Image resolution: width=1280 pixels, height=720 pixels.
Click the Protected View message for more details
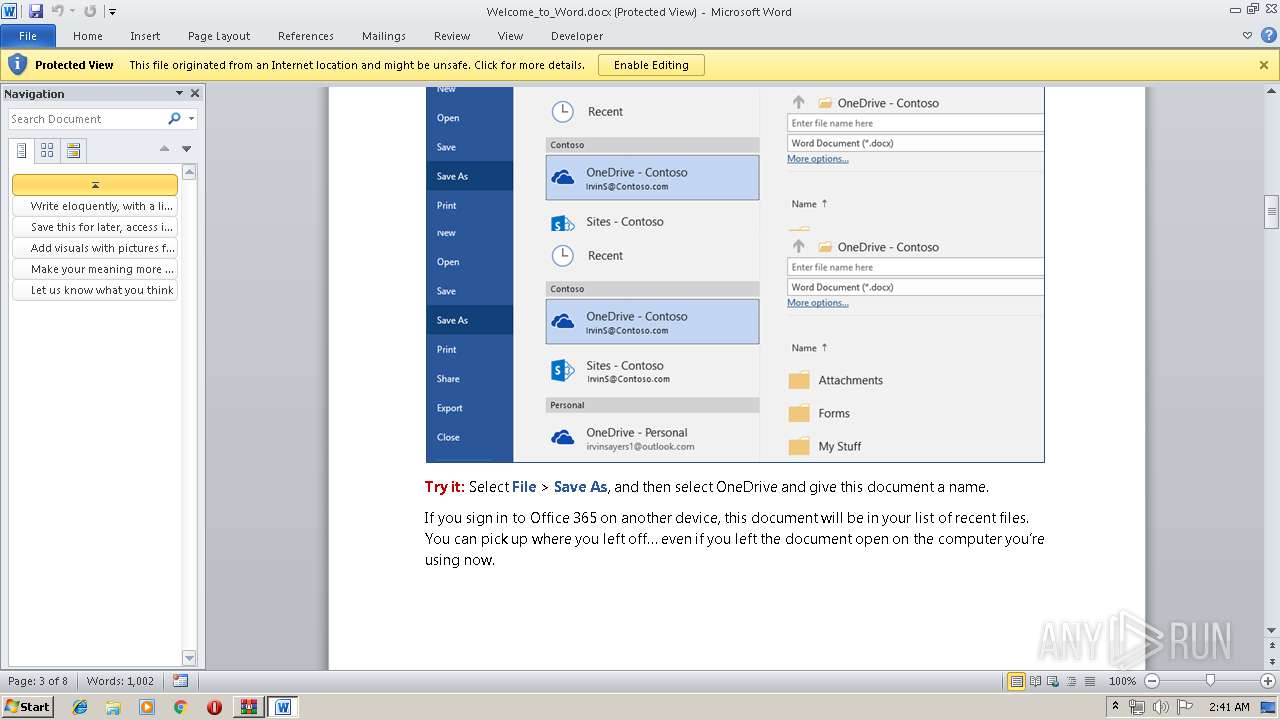[x=357, y=65]
